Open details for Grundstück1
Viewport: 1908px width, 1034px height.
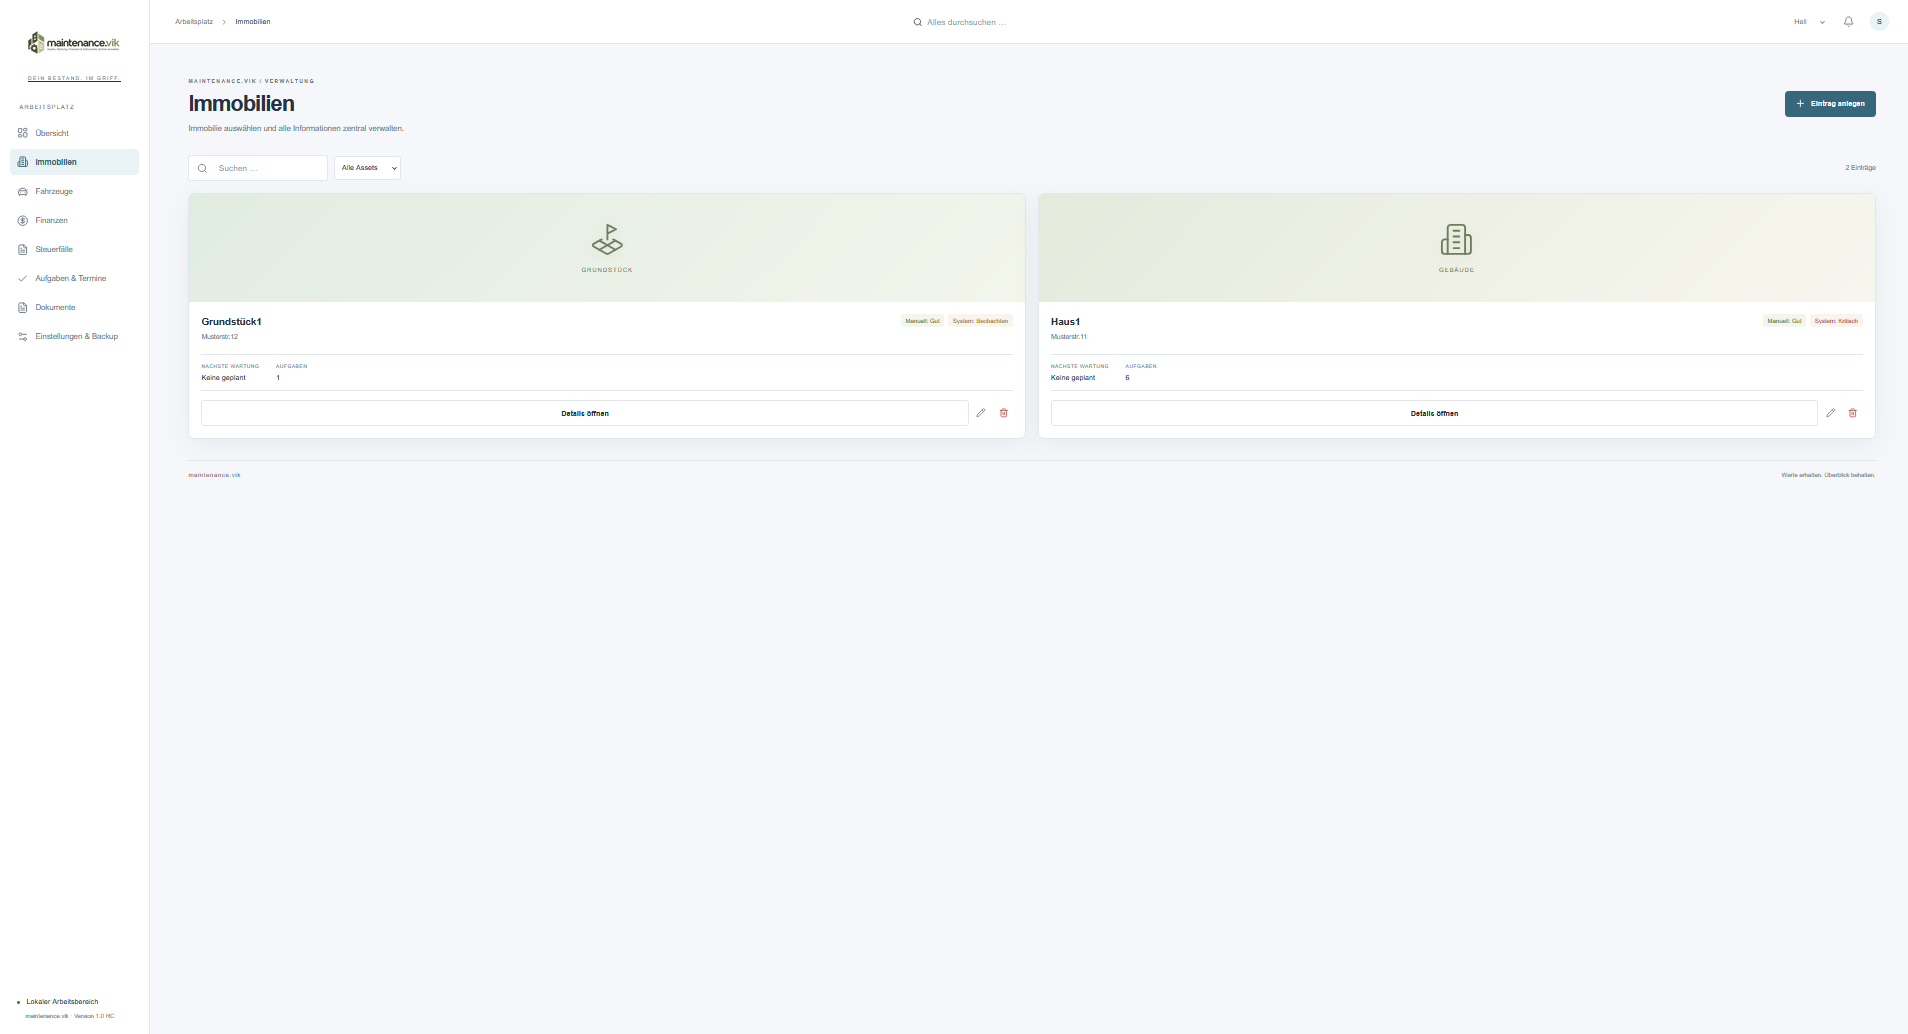(x=585, y=413)
